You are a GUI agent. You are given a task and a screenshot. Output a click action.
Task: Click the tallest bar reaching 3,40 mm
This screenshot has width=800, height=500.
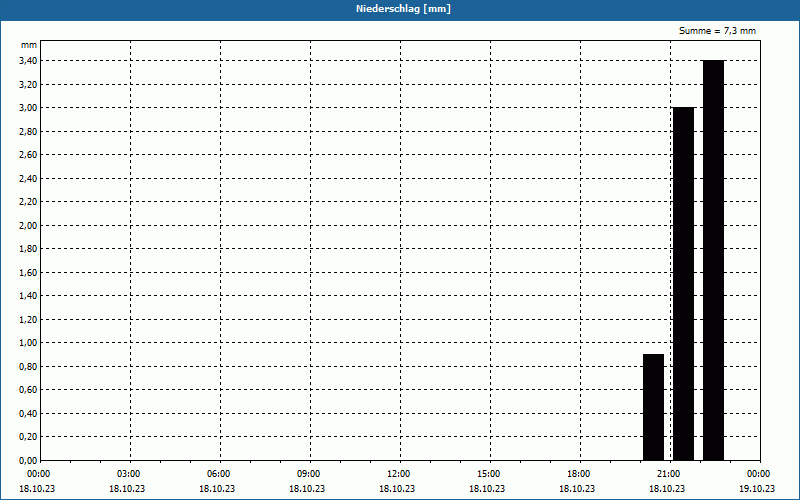tap(713, 260)
